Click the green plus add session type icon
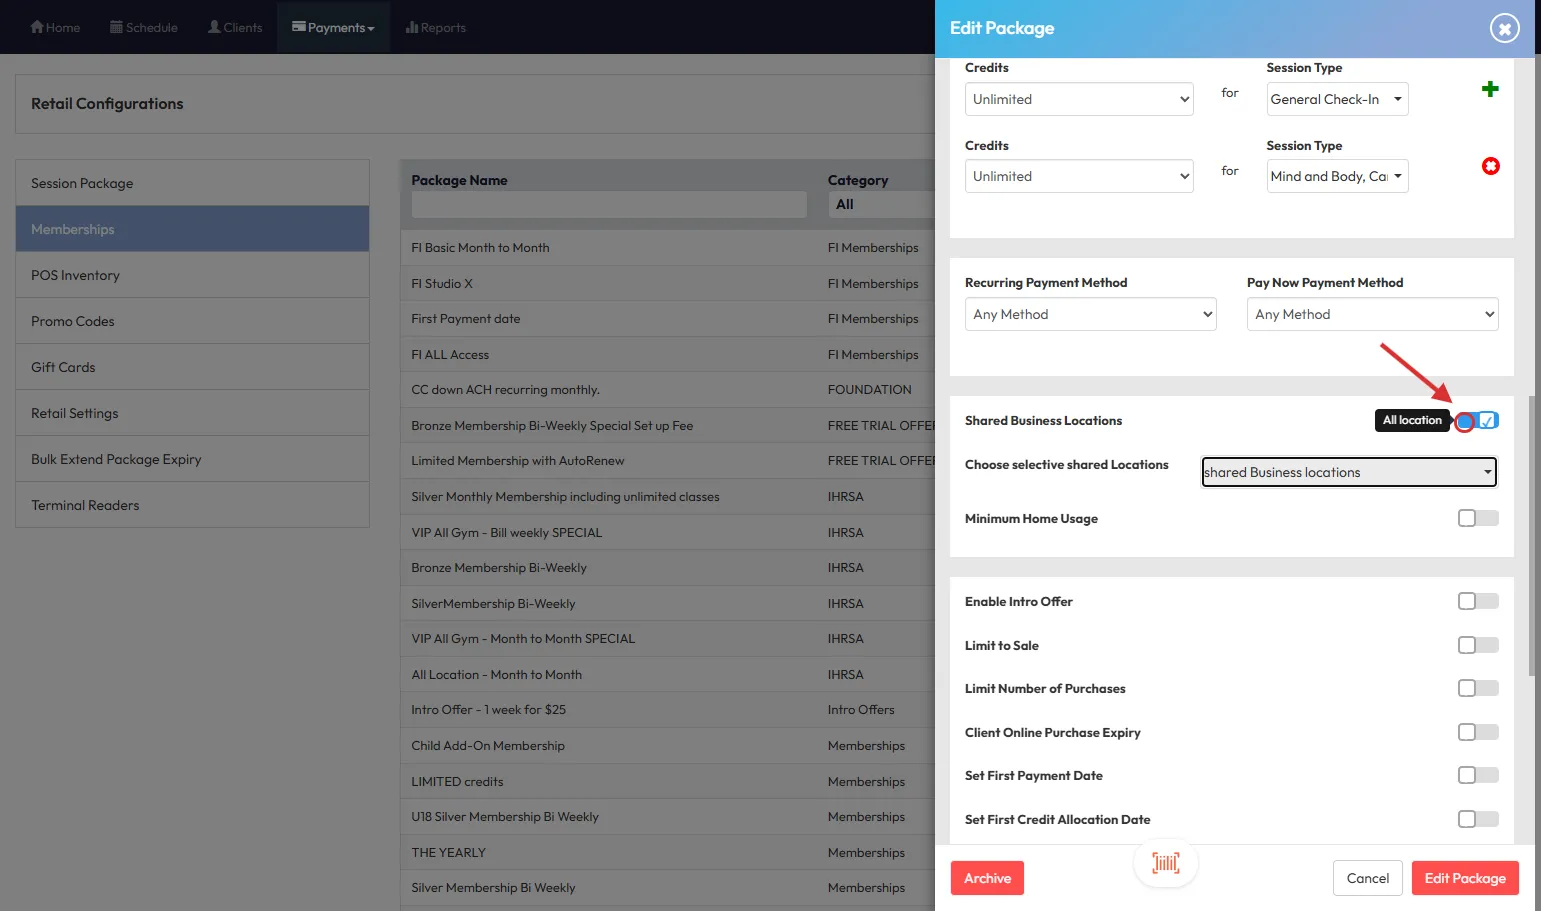Viewport: 1541px width, 911px height. 1490,89
